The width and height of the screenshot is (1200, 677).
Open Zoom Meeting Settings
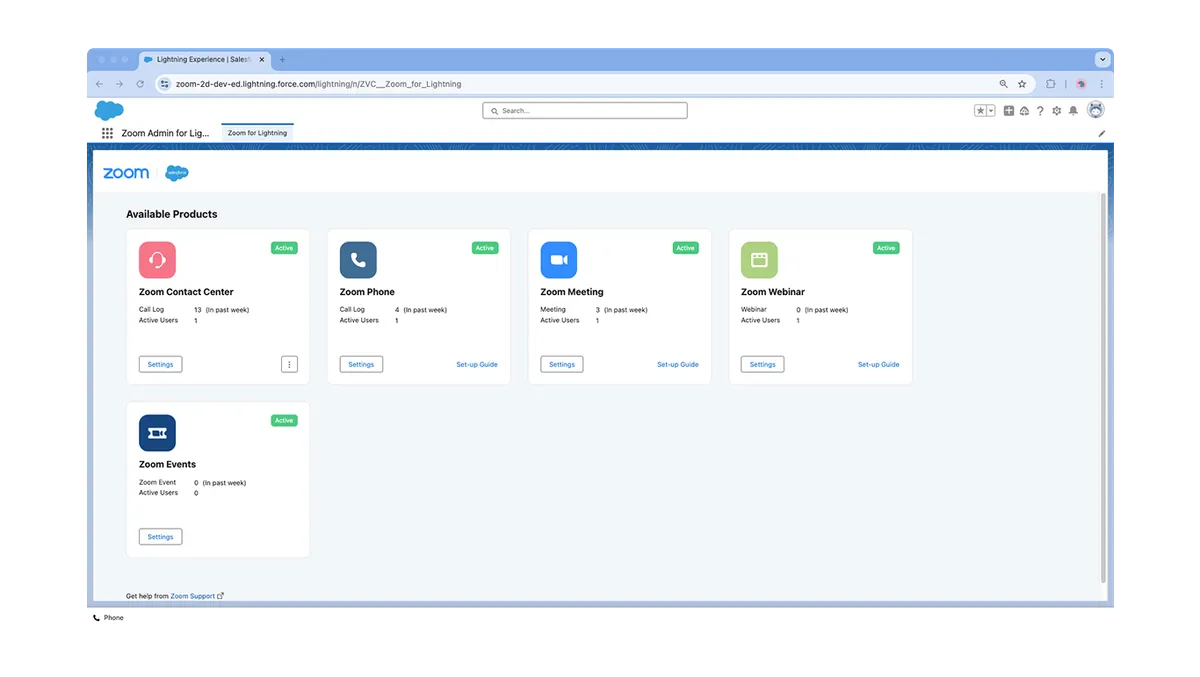[562, 364]
